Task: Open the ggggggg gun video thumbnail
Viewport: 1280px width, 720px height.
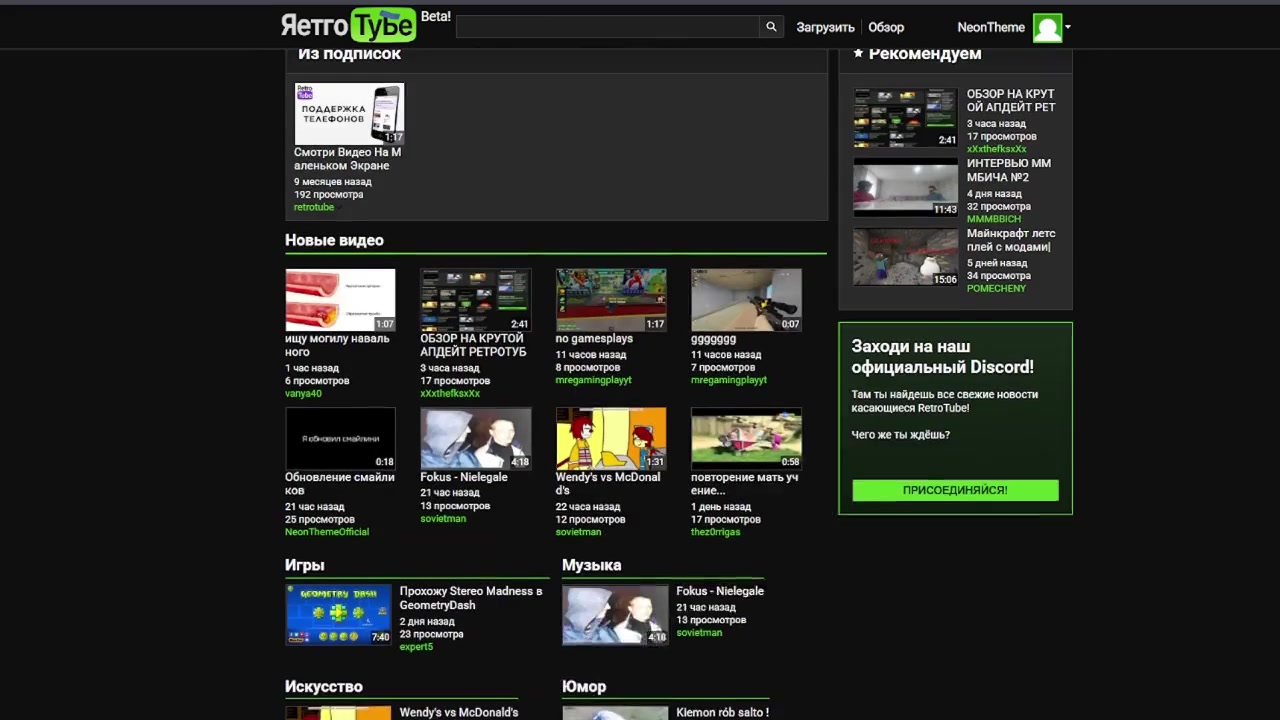Action: point(746,299)
